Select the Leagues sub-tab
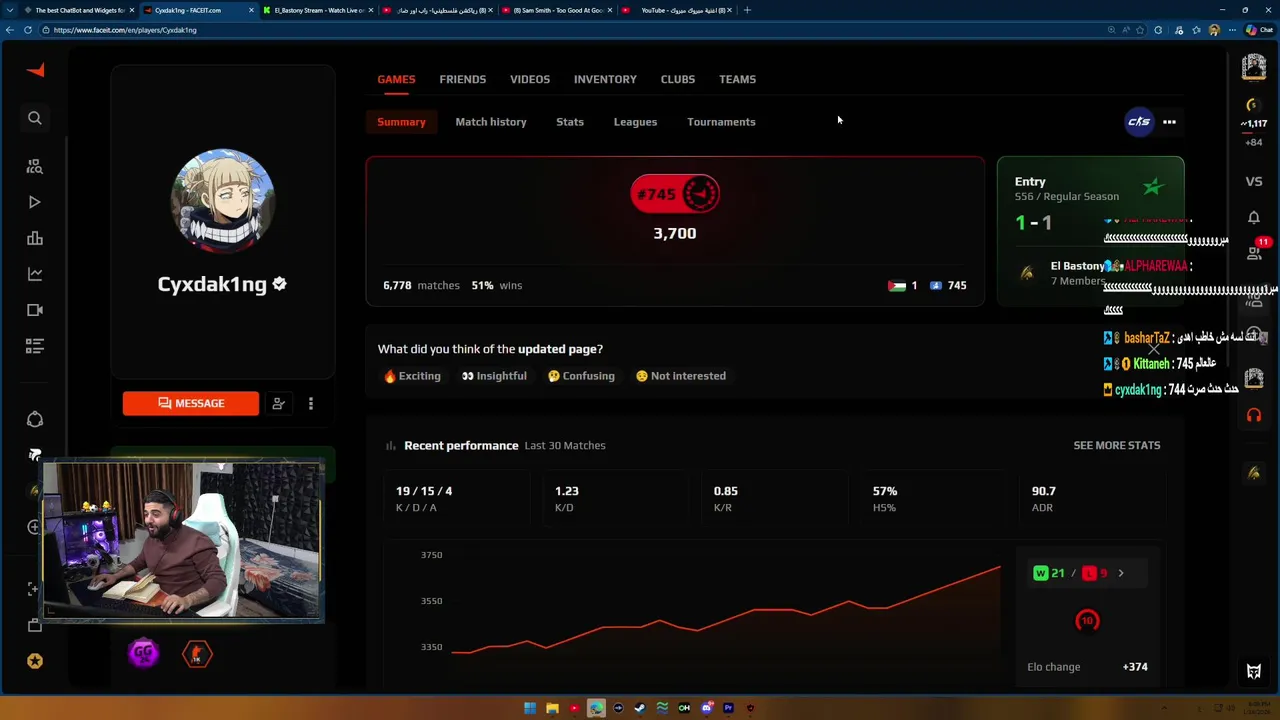1280x720 pixels. point(635,122)
